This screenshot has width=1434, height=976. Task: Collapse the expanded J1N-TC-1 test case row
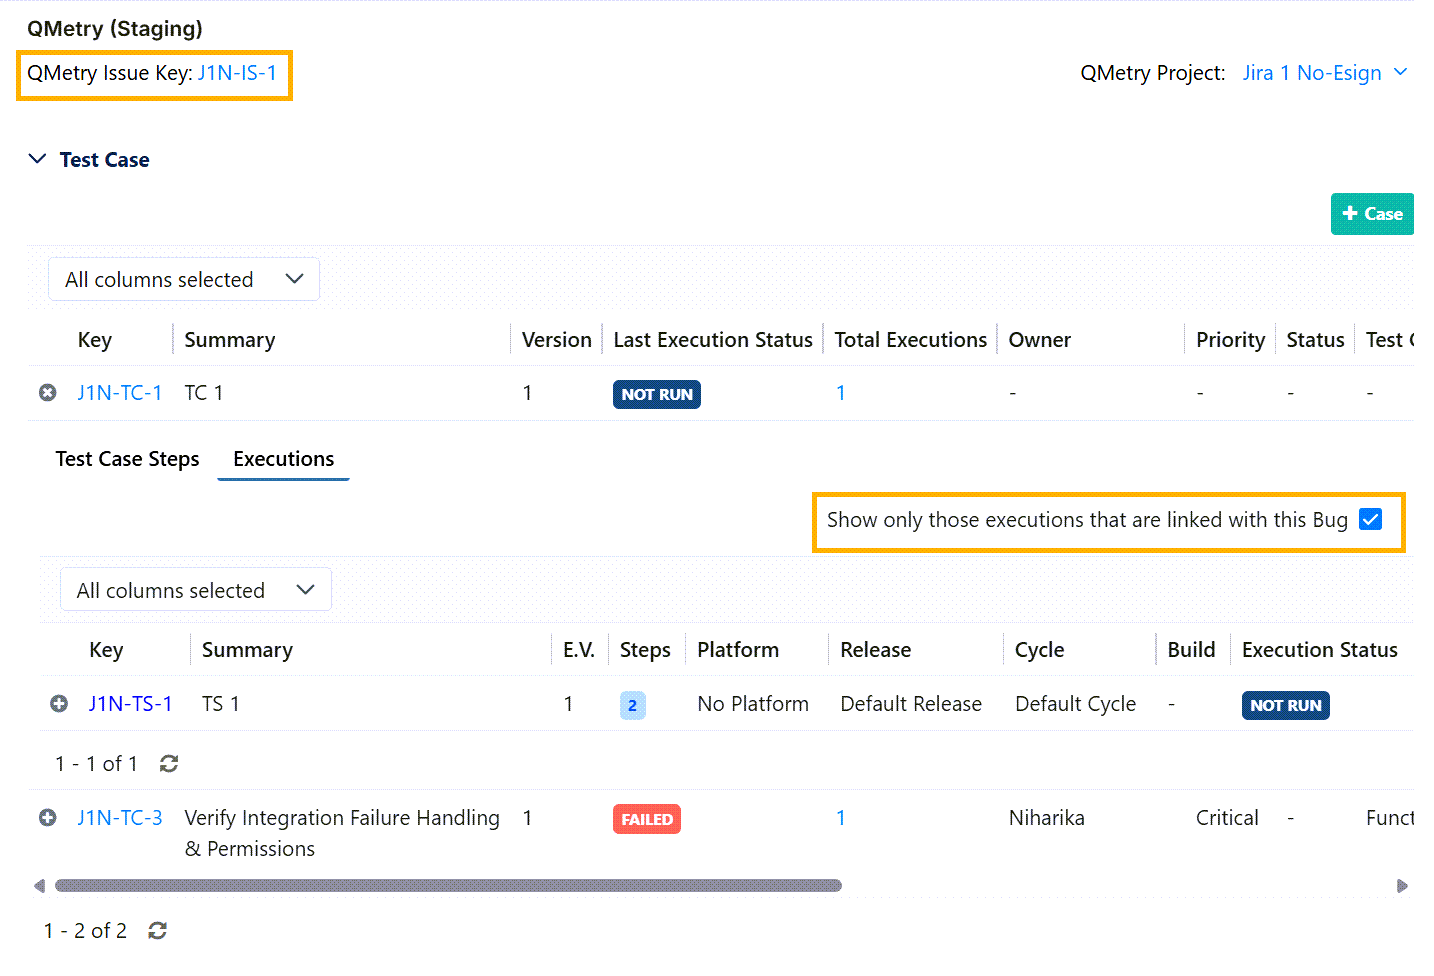tap(47, 393)
